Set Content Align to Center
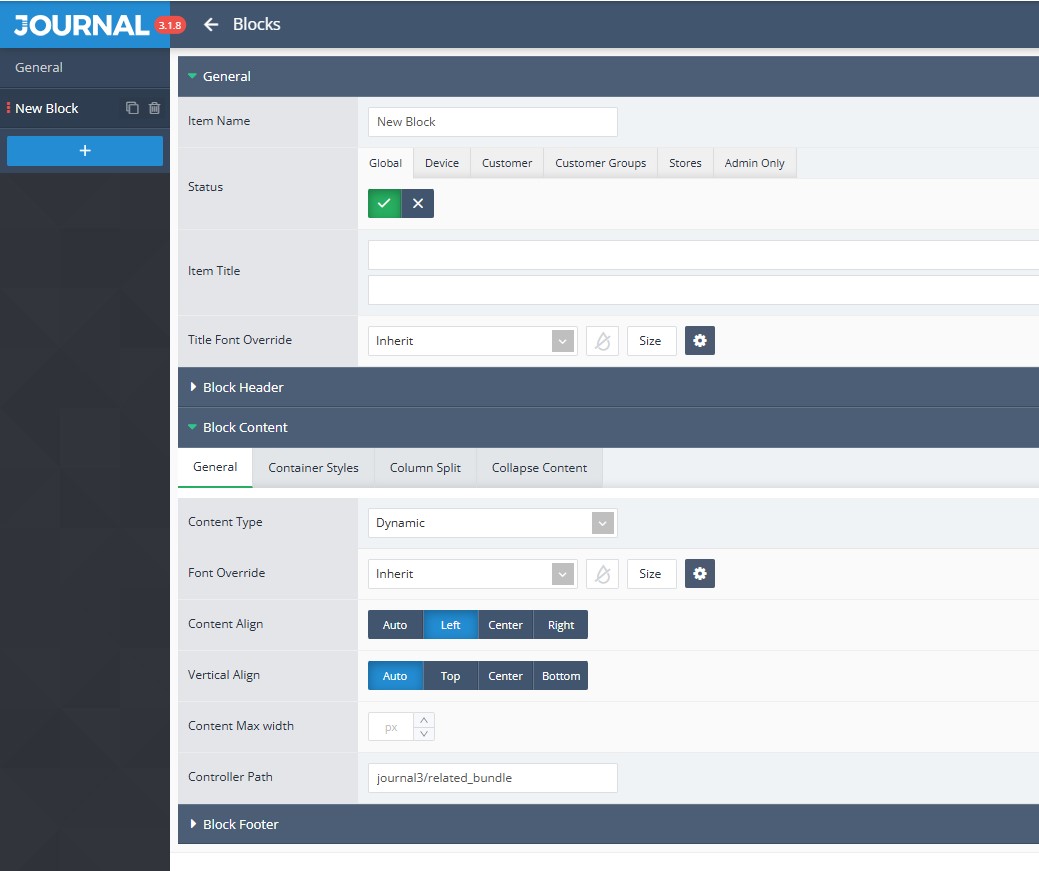Viewport: 1039px width, 871px height. pos(505,625)
